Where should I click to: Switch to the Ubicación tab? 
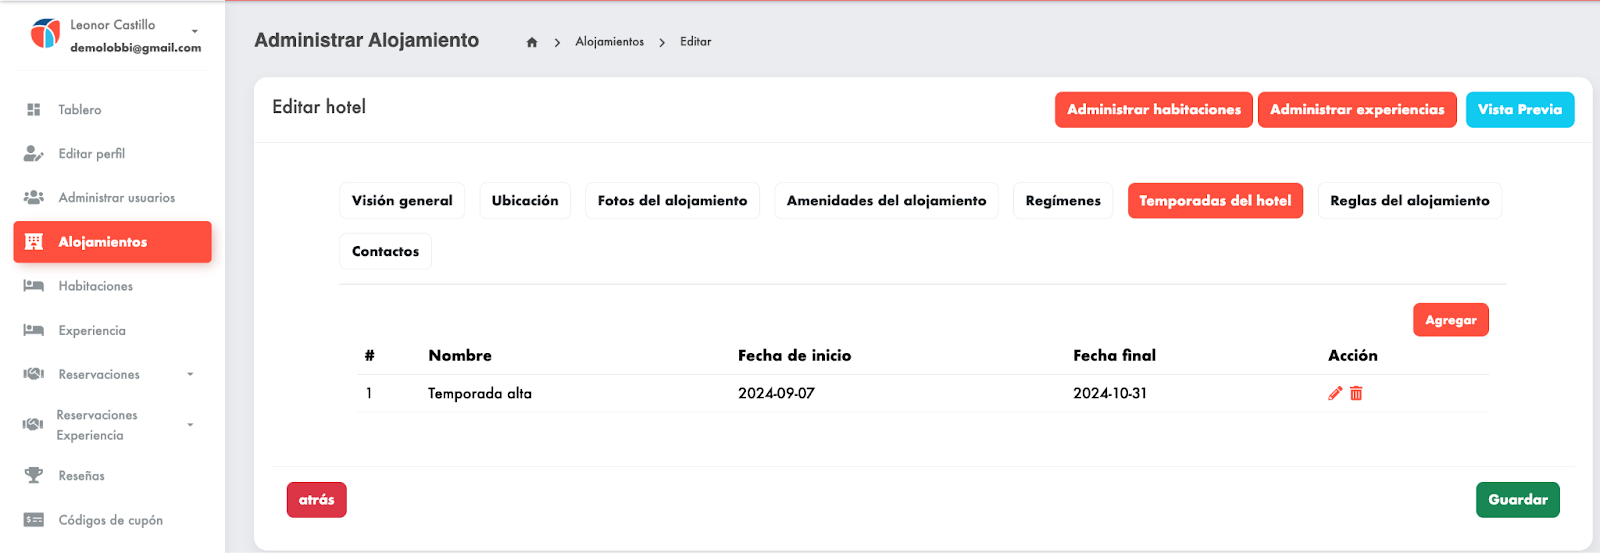525,200
